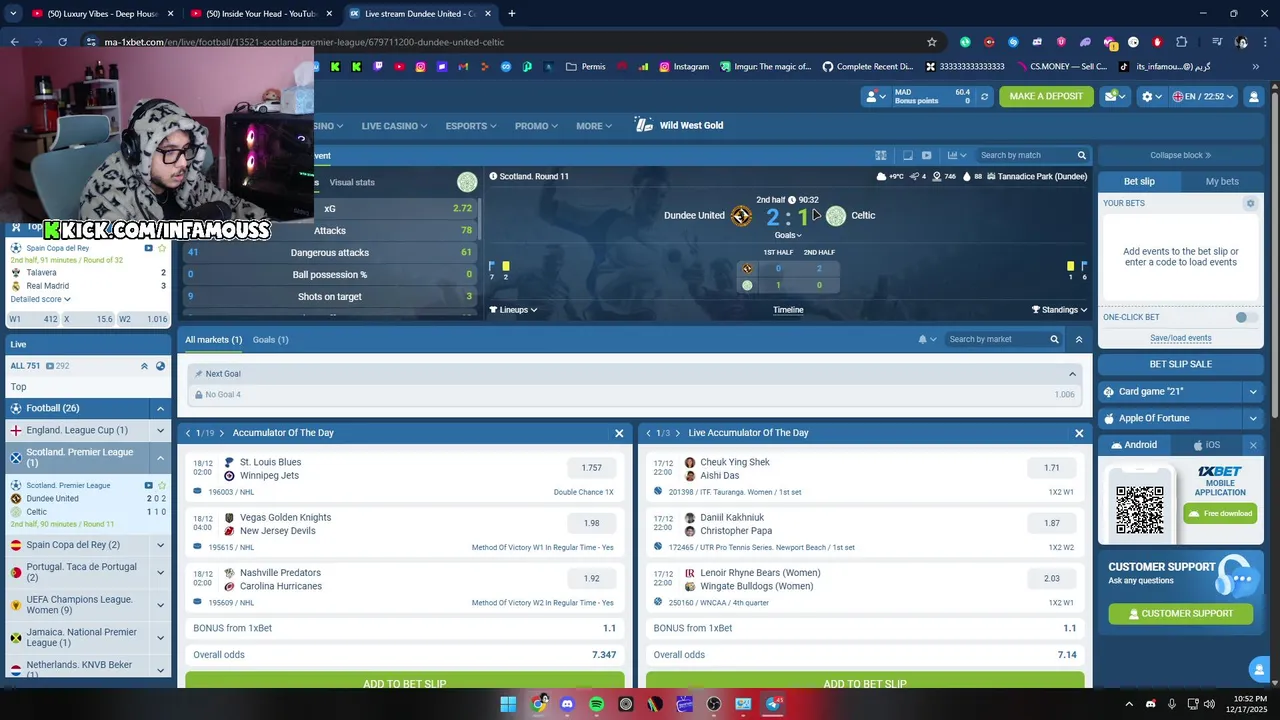Switch to the My bets tab

(1222, 182)
